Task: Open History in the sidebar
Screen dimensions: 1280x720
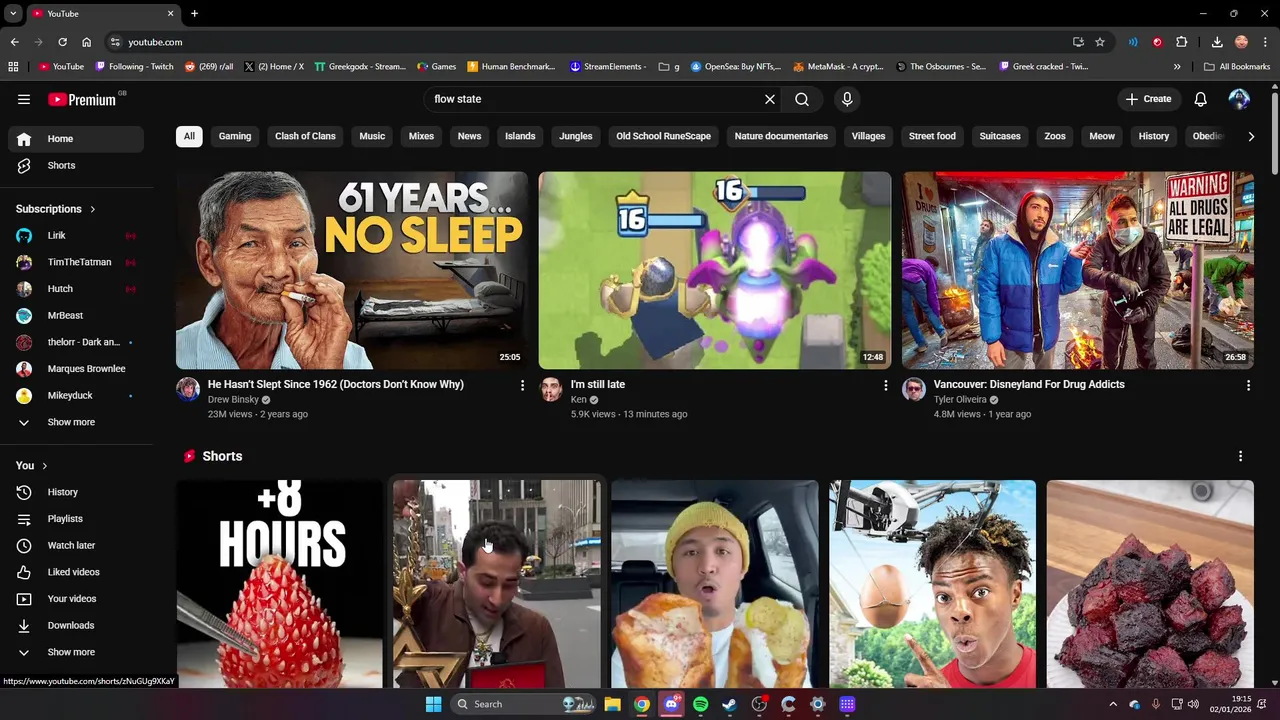Action: (x=76, y=492)
